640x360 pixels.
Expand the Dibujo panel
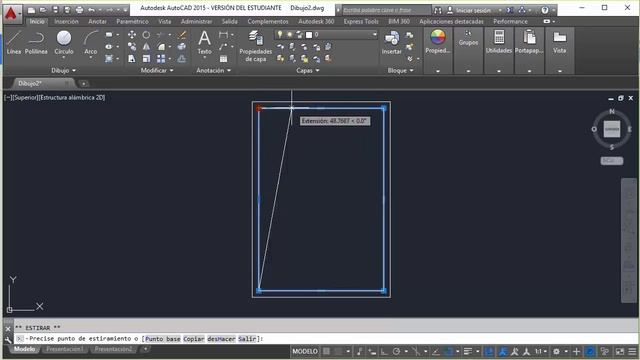point(63,70)
